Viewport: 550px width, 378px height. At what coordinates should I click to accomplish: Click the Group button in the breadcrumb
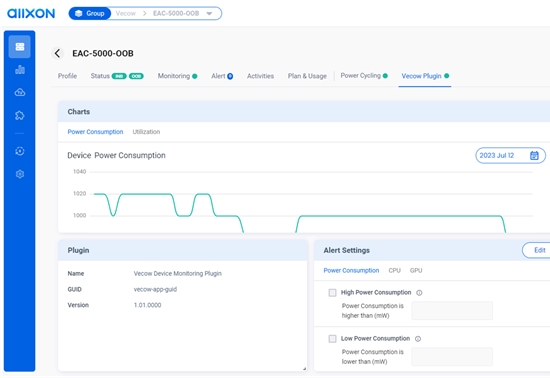pos(90,13)
